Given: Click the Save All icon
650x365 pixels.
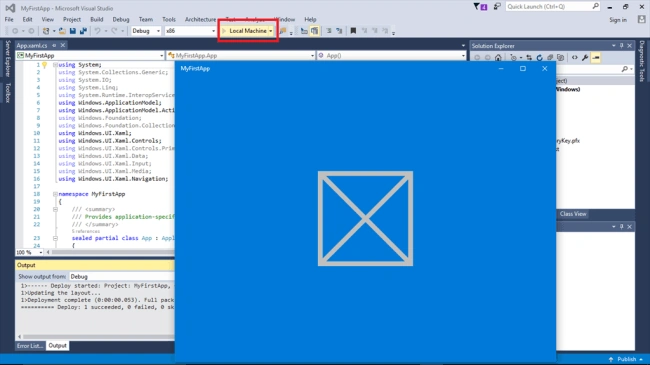Looking at the screenshot, I should click(x=83, y=31).
